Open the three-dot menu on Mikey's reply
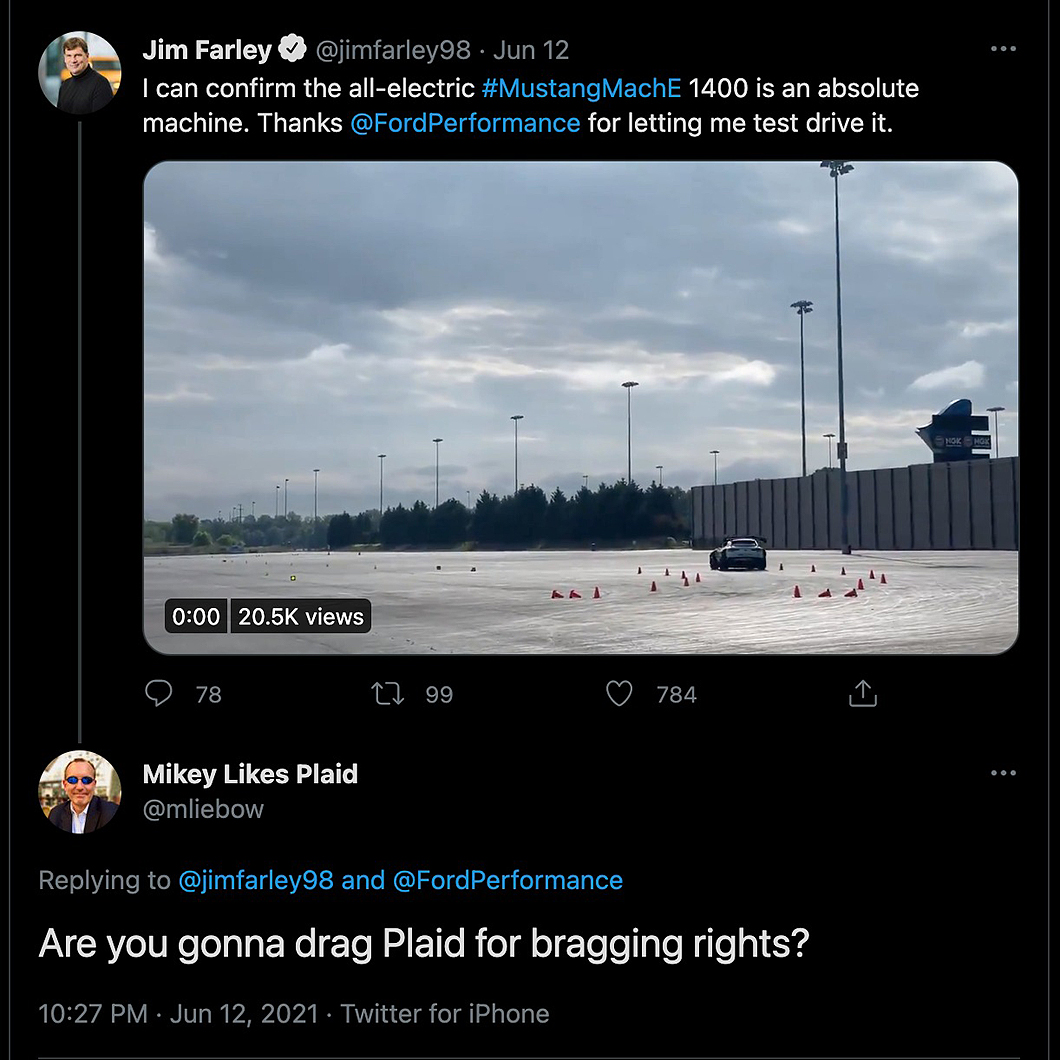The width and height of the screenshot is (1060, 1060). click(x=1003, y=773)
